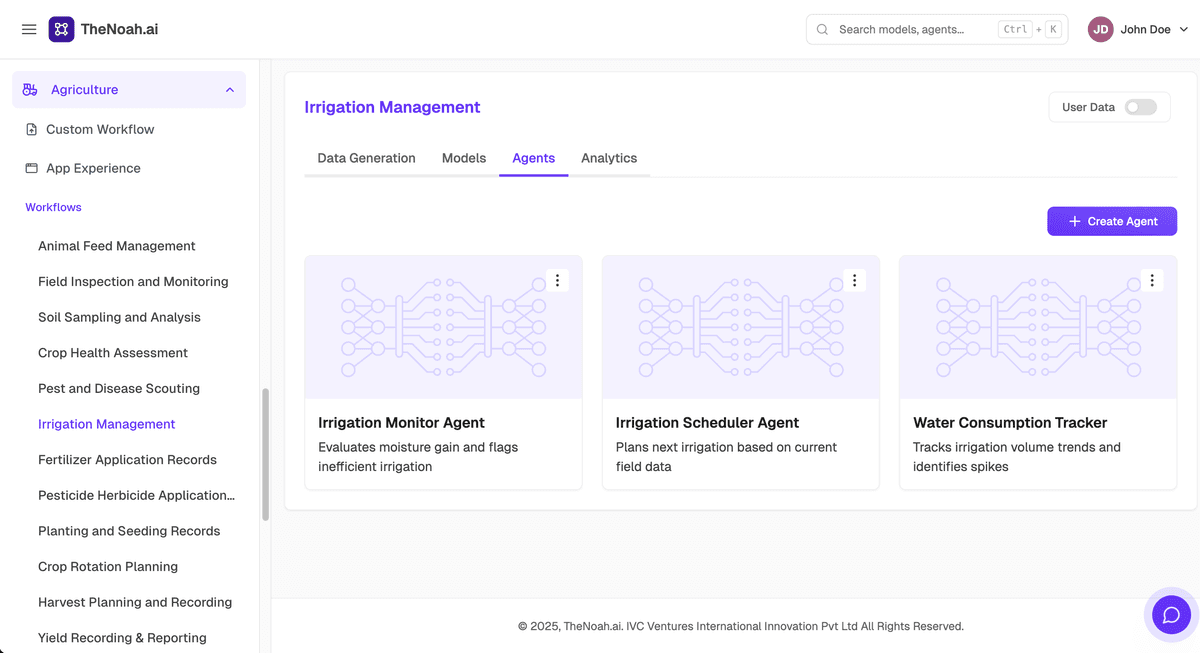The image size is (1200, 653).
Task: Open Crop Rotation Planning workflow
Action: [108, 567]
